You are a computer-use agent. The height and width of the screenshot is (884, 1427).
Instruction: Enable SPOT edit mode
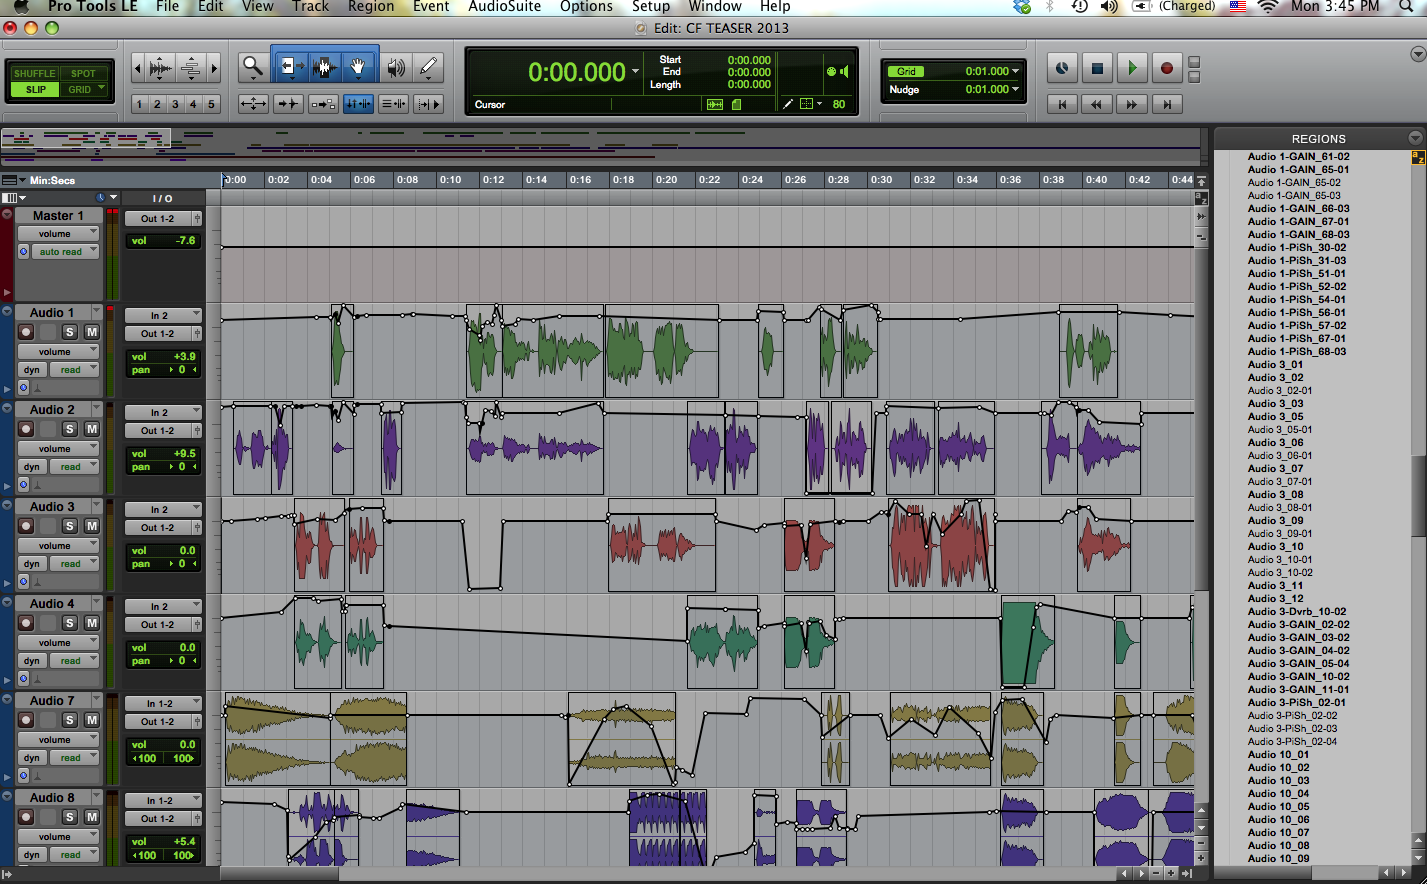click(83, 74)
